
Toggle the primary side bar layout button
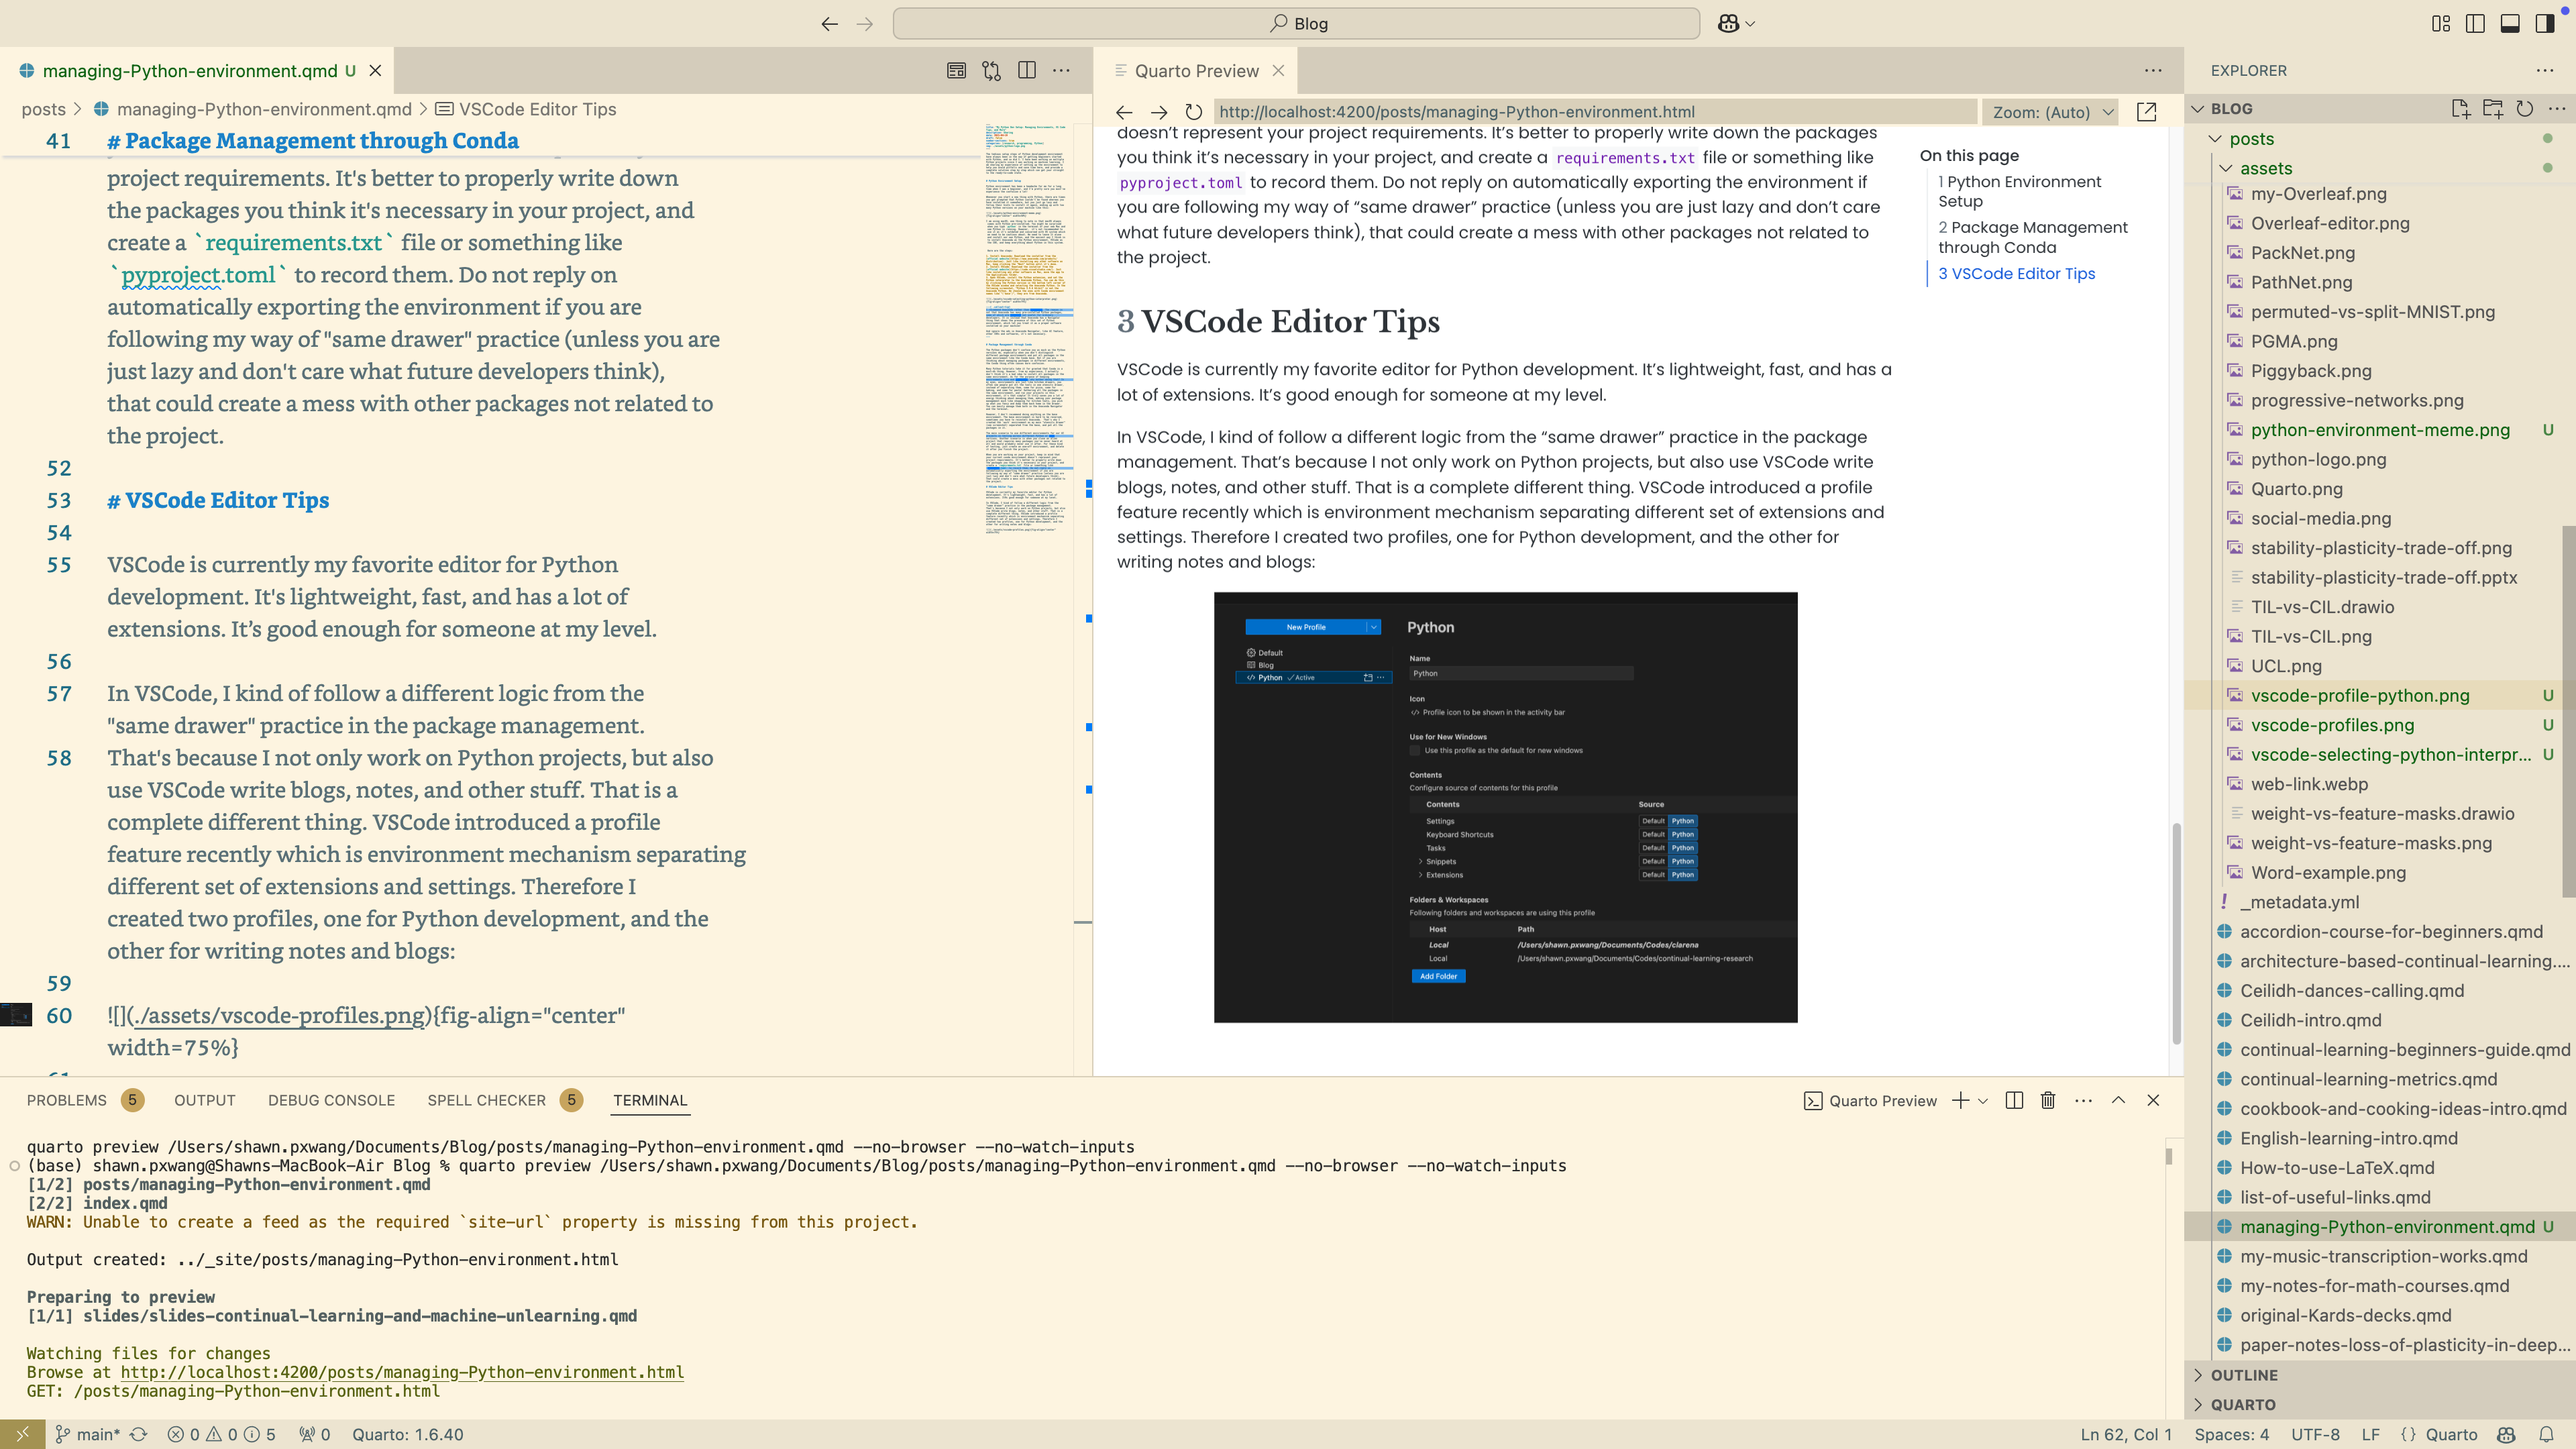point(2475,24)
